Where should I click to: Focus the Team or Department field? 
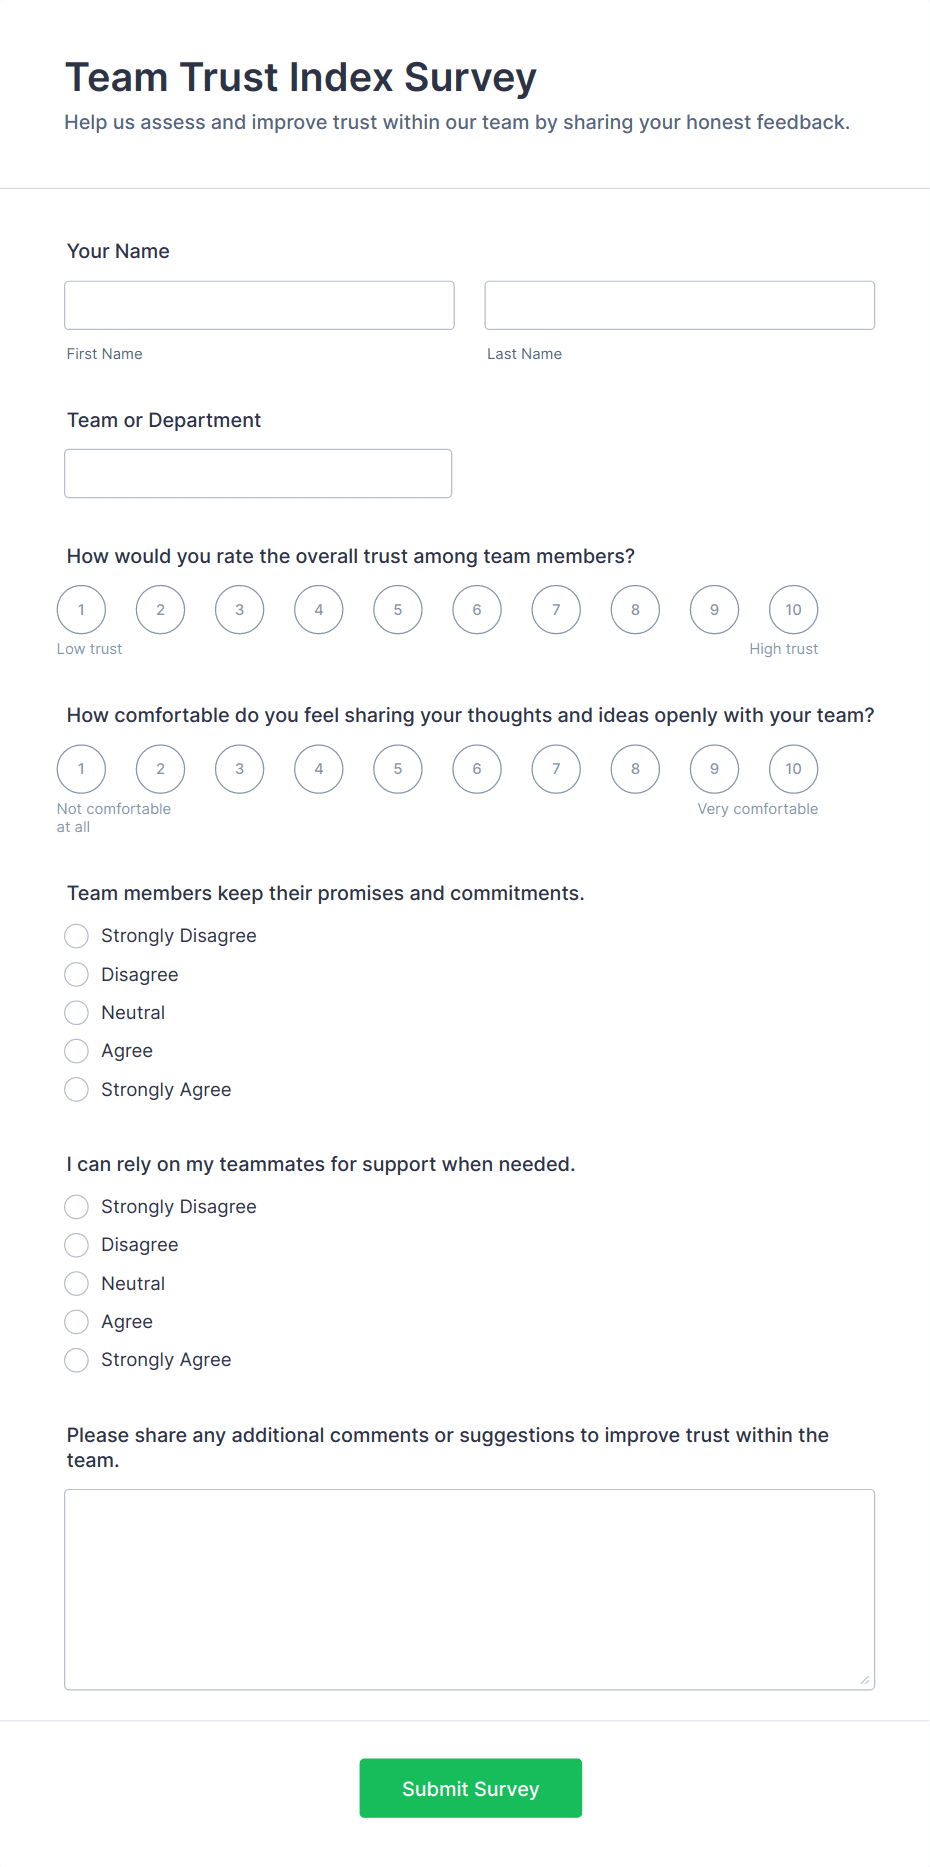pyautogui.click(x=258, y=473)
